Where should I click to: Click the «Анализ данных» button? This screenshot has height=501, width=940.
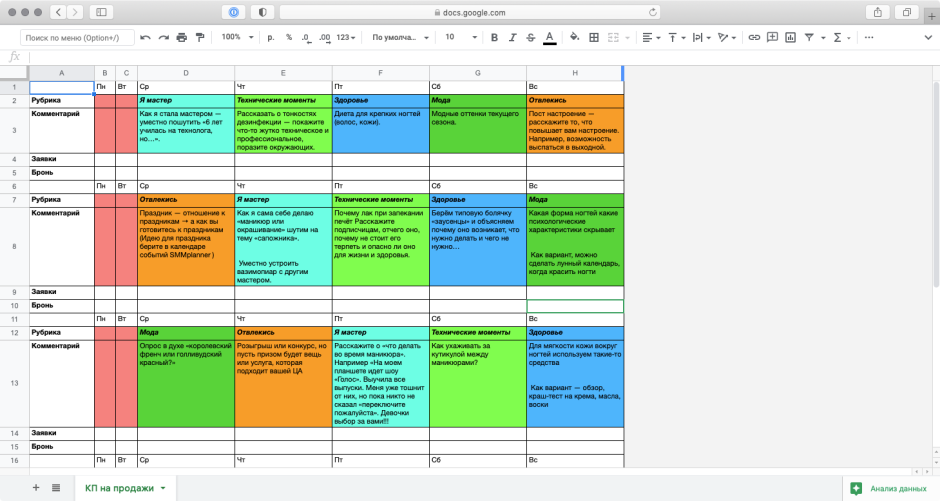pyautogui.click(x=889, y=488)
